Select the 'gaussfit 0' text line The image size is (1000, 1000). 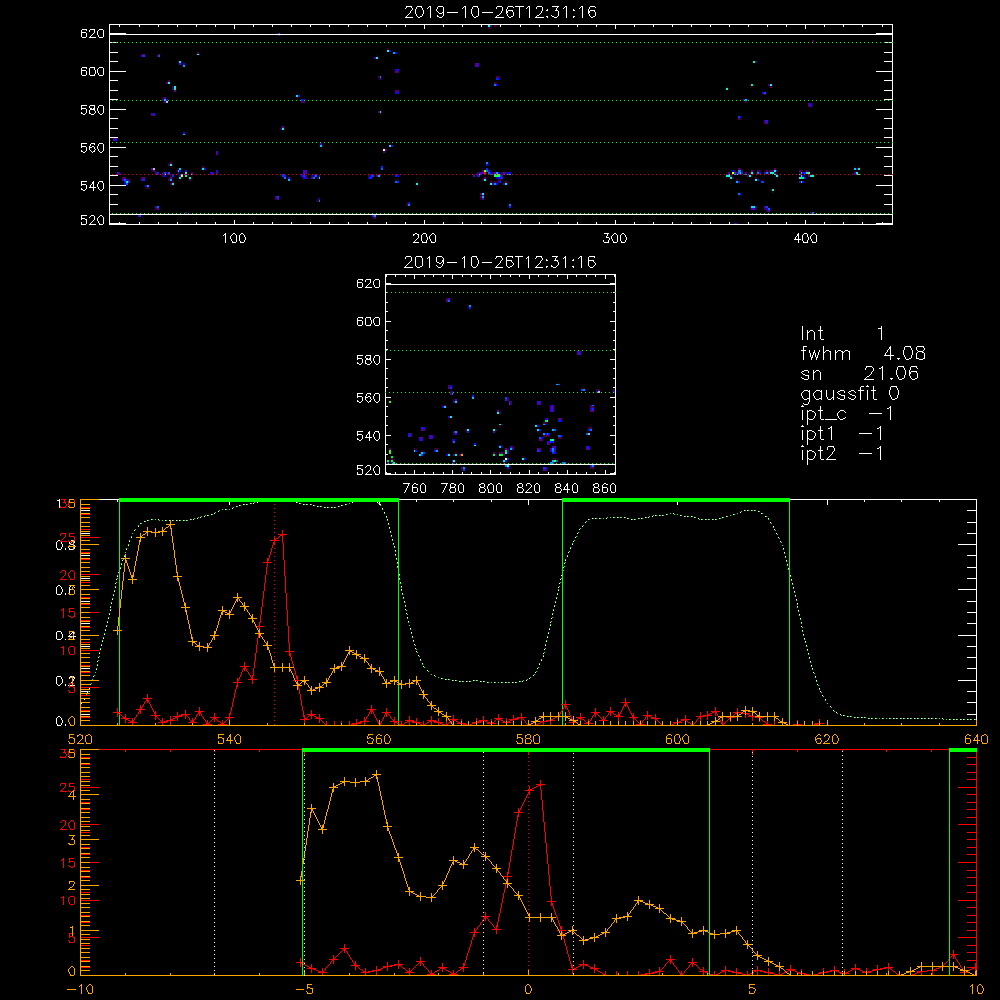[849, 393]
